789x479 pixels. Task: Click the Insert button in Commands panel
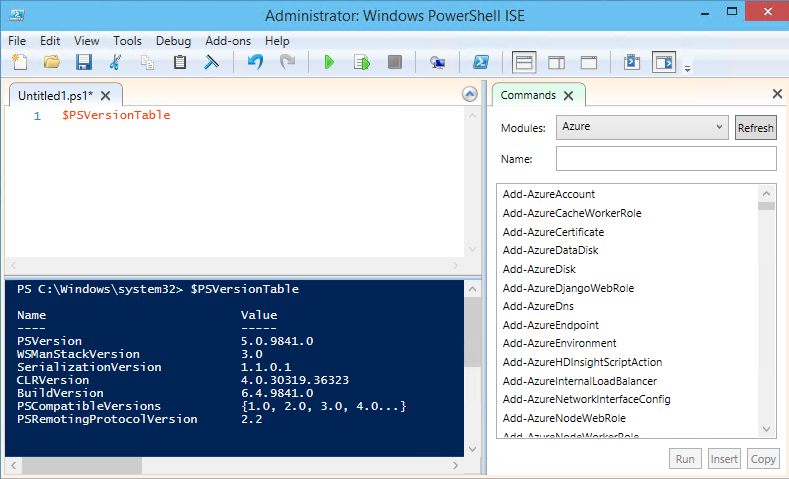coord(724,459)
